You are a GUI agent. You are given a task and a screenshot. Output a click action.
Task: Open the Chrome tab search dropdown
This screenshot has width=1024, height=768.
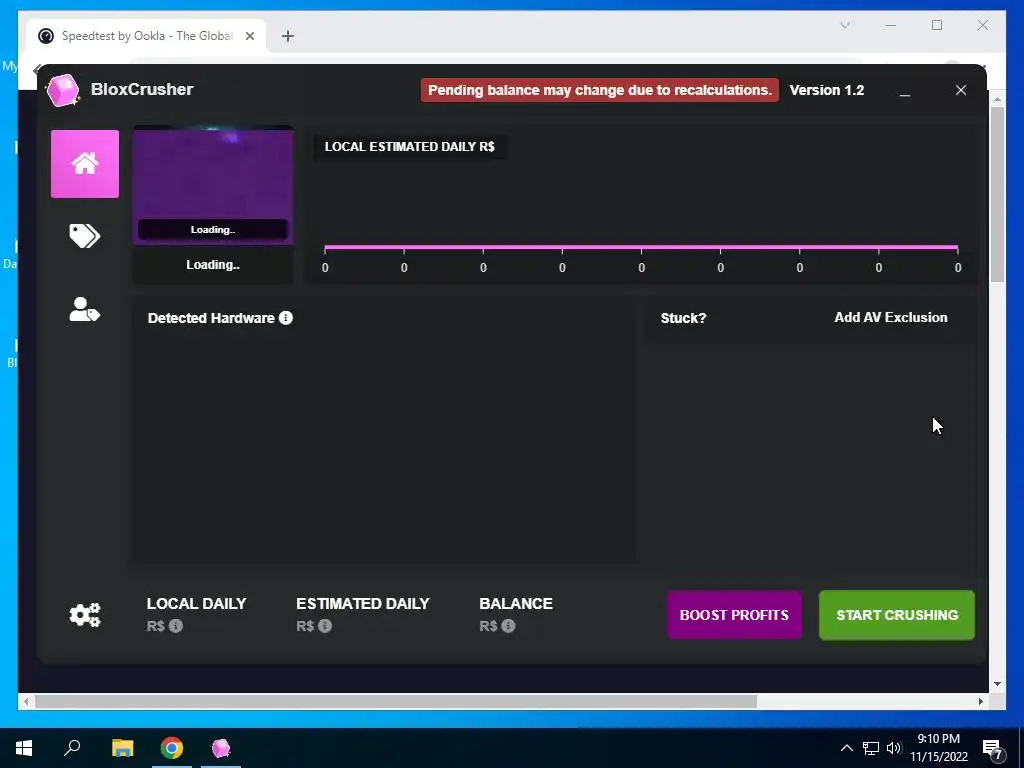[845, 25]
